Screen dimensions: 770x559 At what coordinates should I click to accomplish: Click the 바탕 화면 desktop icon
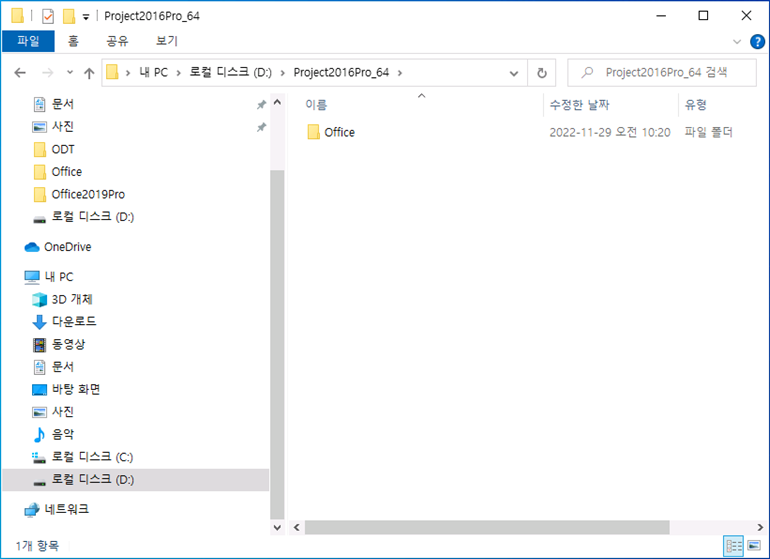tap(39, 390)
